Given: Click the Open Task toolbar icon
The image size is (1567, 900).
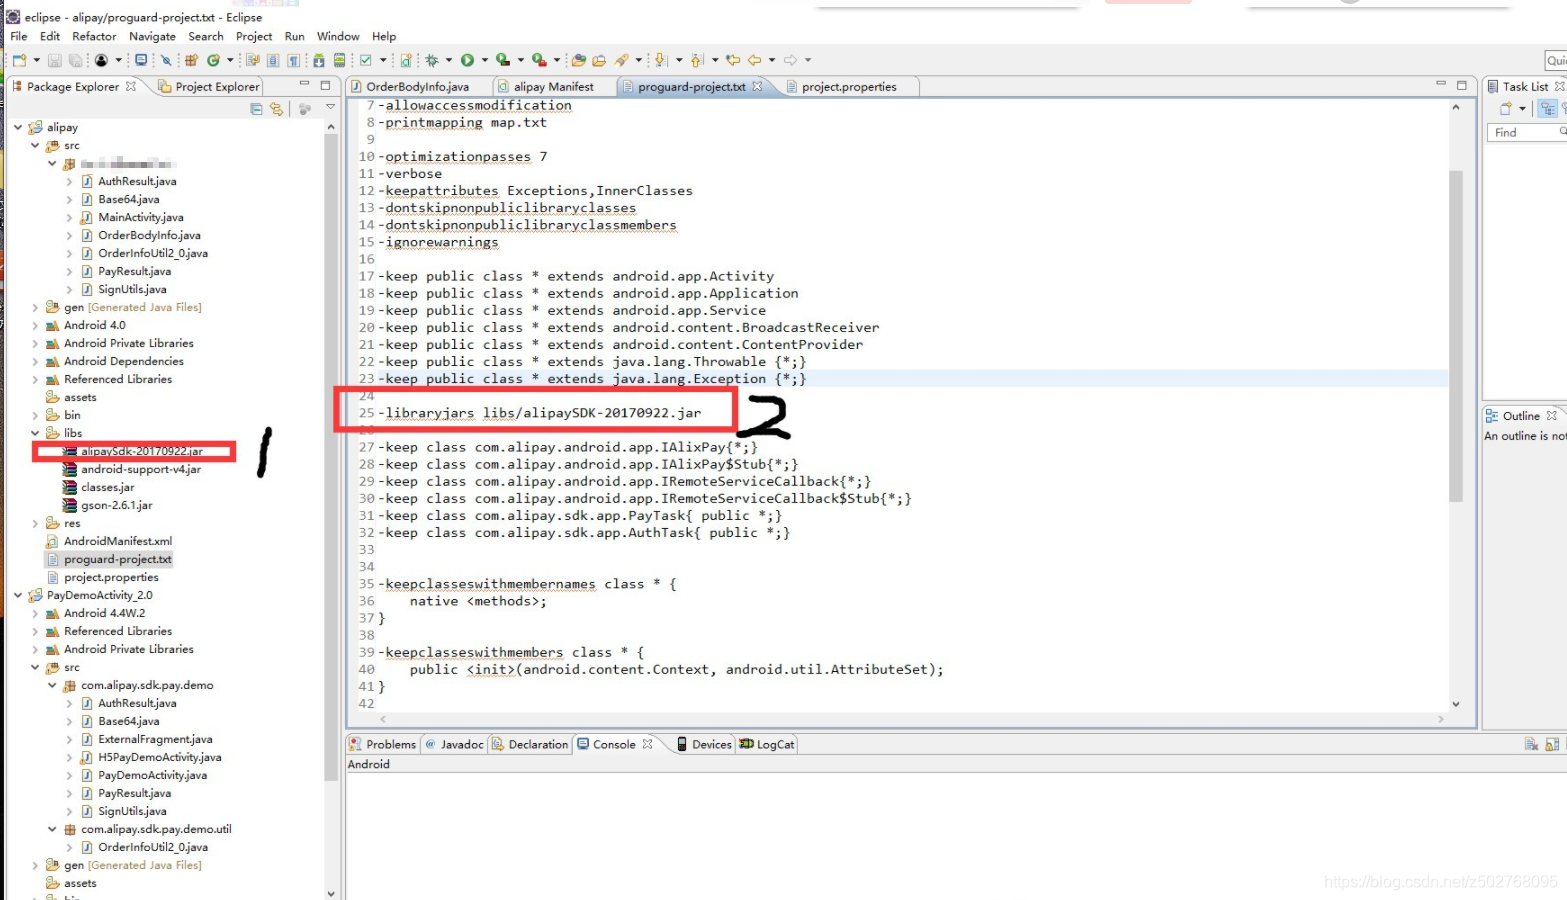Looking at the screenshot, I should tap(599, 60).
